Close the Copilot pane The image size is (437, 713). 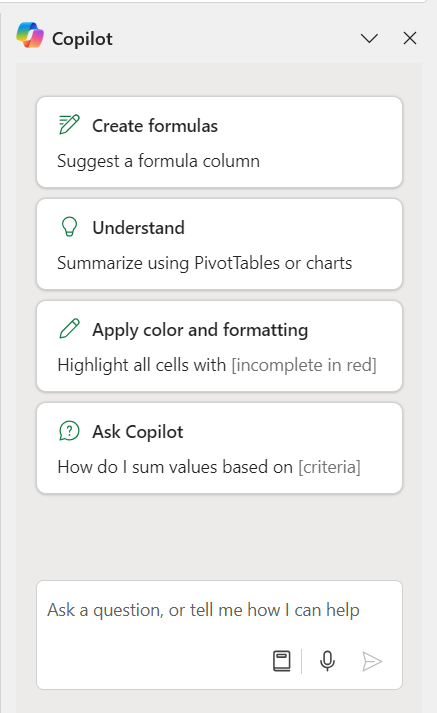coord(410,38)
